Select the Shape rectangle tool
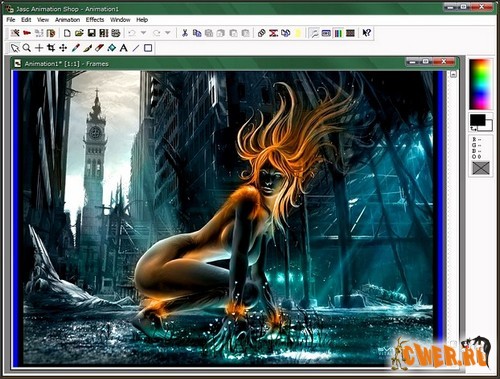Image resolution: width=500 pixels, height=379 pixels. [148, 48]
